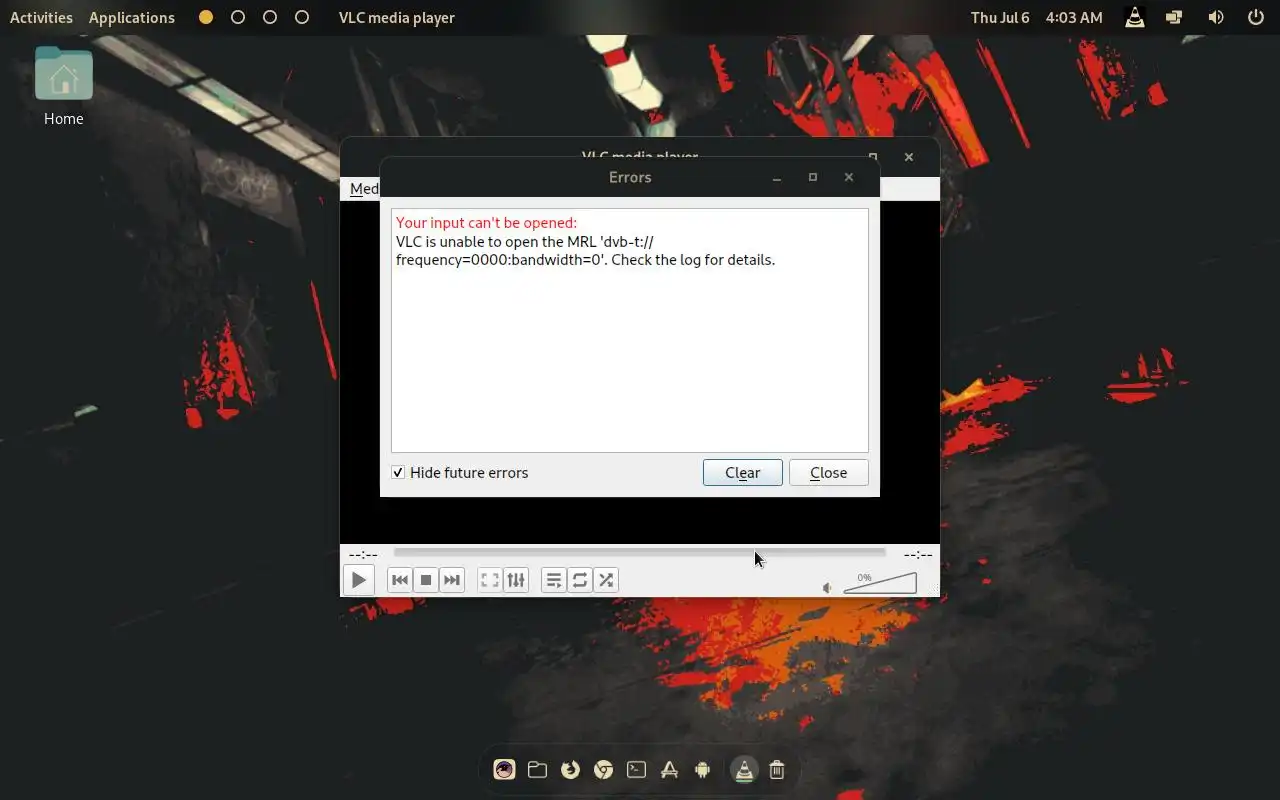Toggle loop mode in VLC
This screenshot has width=1280, height=800.
click(580, 580)
